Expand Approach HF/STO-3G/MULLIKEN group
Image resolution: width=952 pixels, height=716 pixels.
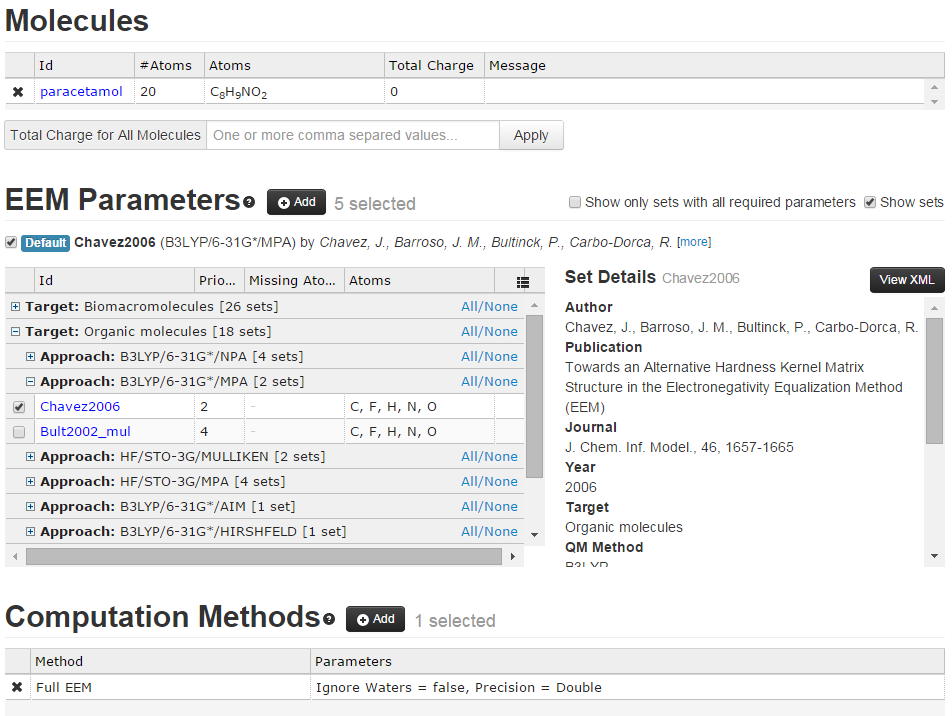click(30, 457)
